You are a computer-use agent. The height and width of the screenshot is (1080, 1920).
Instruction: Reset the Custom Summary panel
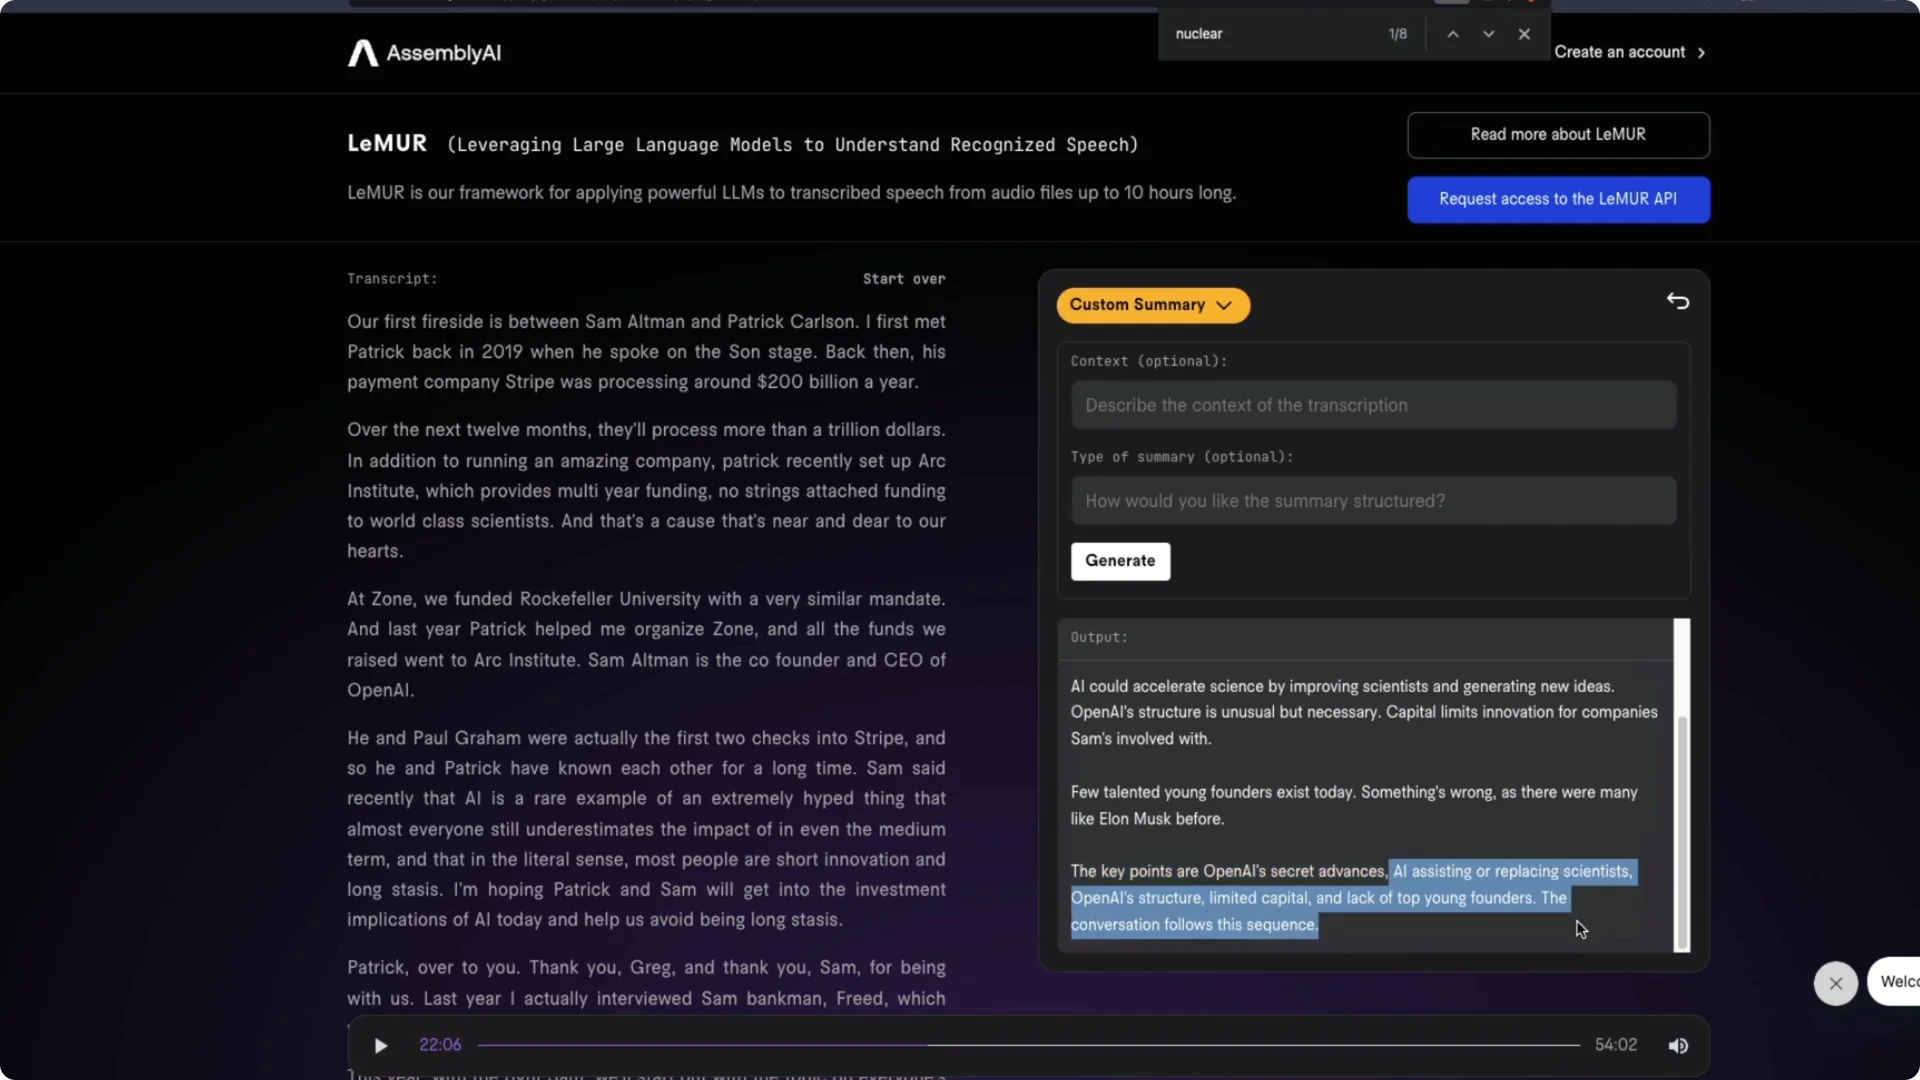pyautogui.click(x=1678, y=300)
